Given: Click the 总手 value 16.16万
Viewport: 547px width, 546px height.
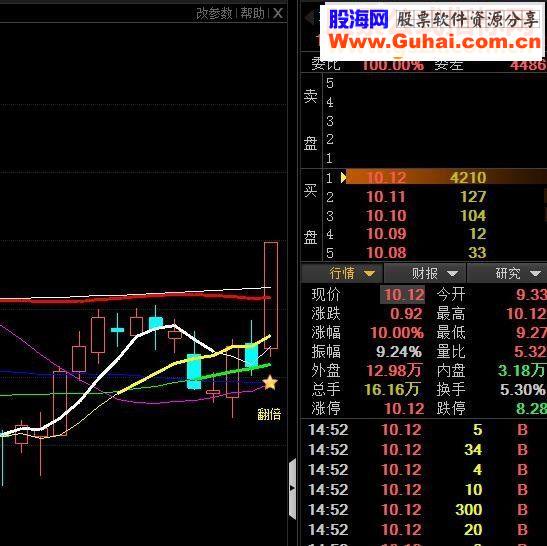Looking at the screenshot, I should pyautogui.click(x=391, y=389).
